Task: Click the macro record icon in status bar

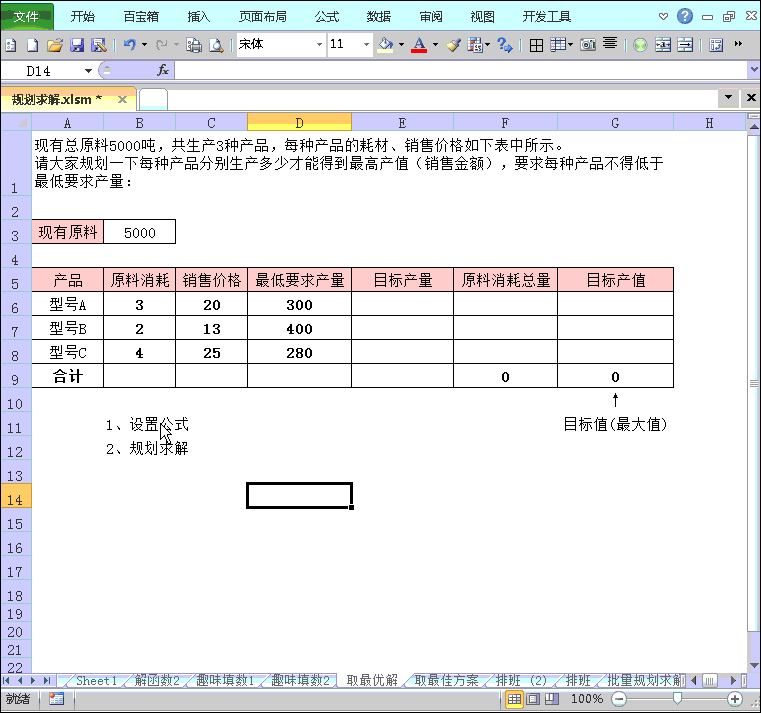Action: (x=56, y=699)
